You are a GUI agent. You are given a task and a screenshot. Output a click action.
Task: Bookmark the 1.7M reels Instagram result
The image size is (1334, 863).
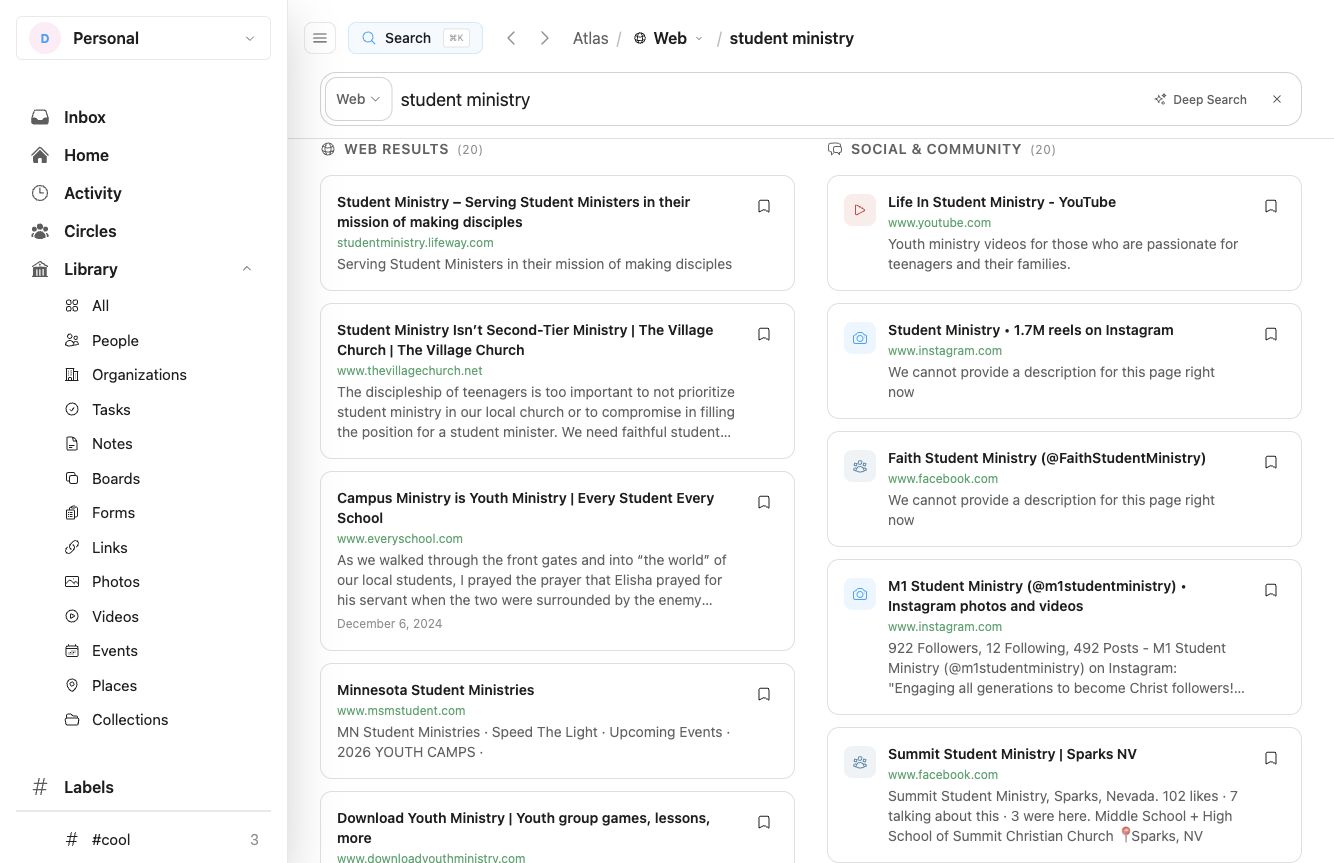pyautogui.click(x=1271, y=334)
